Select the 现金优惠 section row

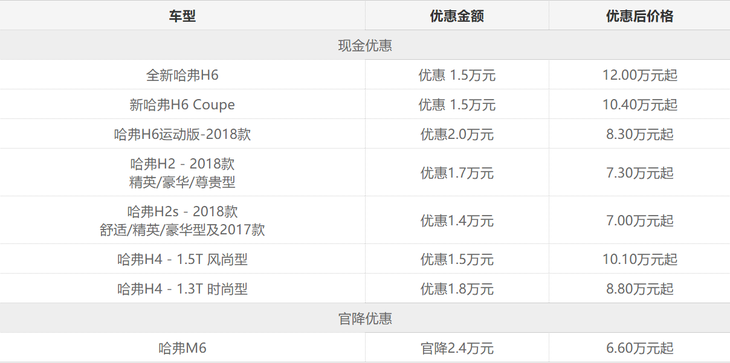(x=365, y=45)
